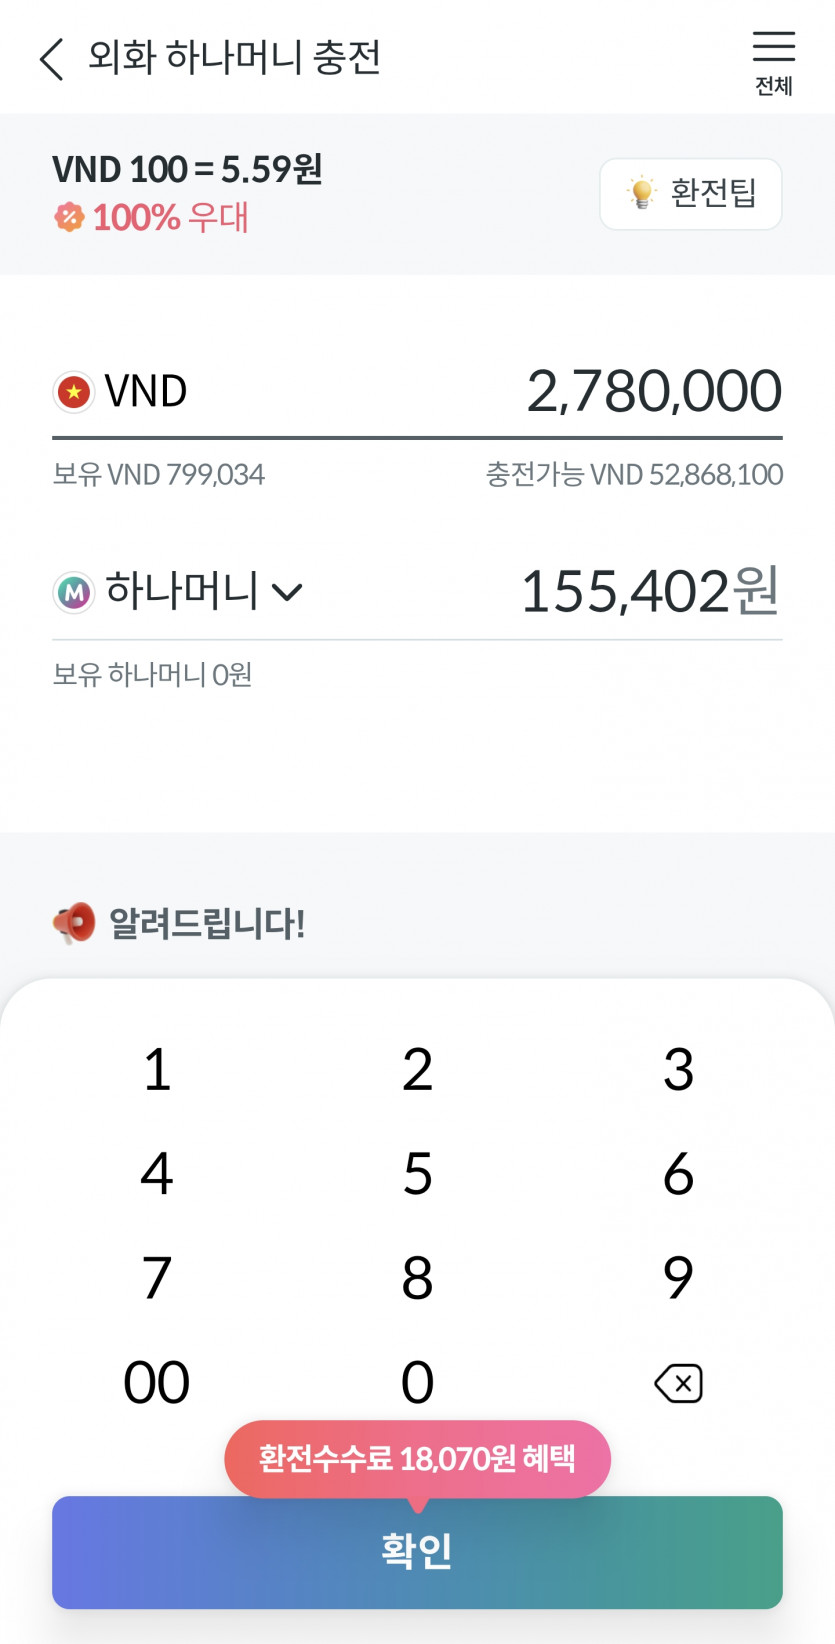Tap the 100% 우대 badge icon
This screenshot has height=1644, width=835.
[69, 217]
